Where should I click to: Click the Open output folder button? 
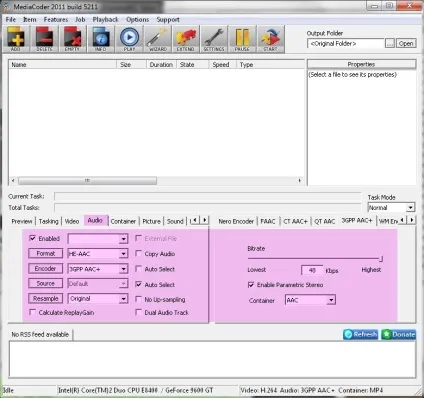406,43
